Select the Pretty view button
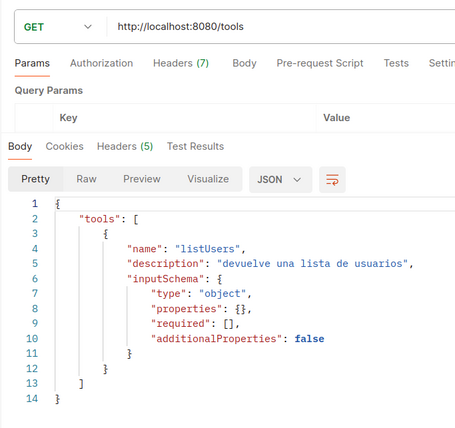 36,179
